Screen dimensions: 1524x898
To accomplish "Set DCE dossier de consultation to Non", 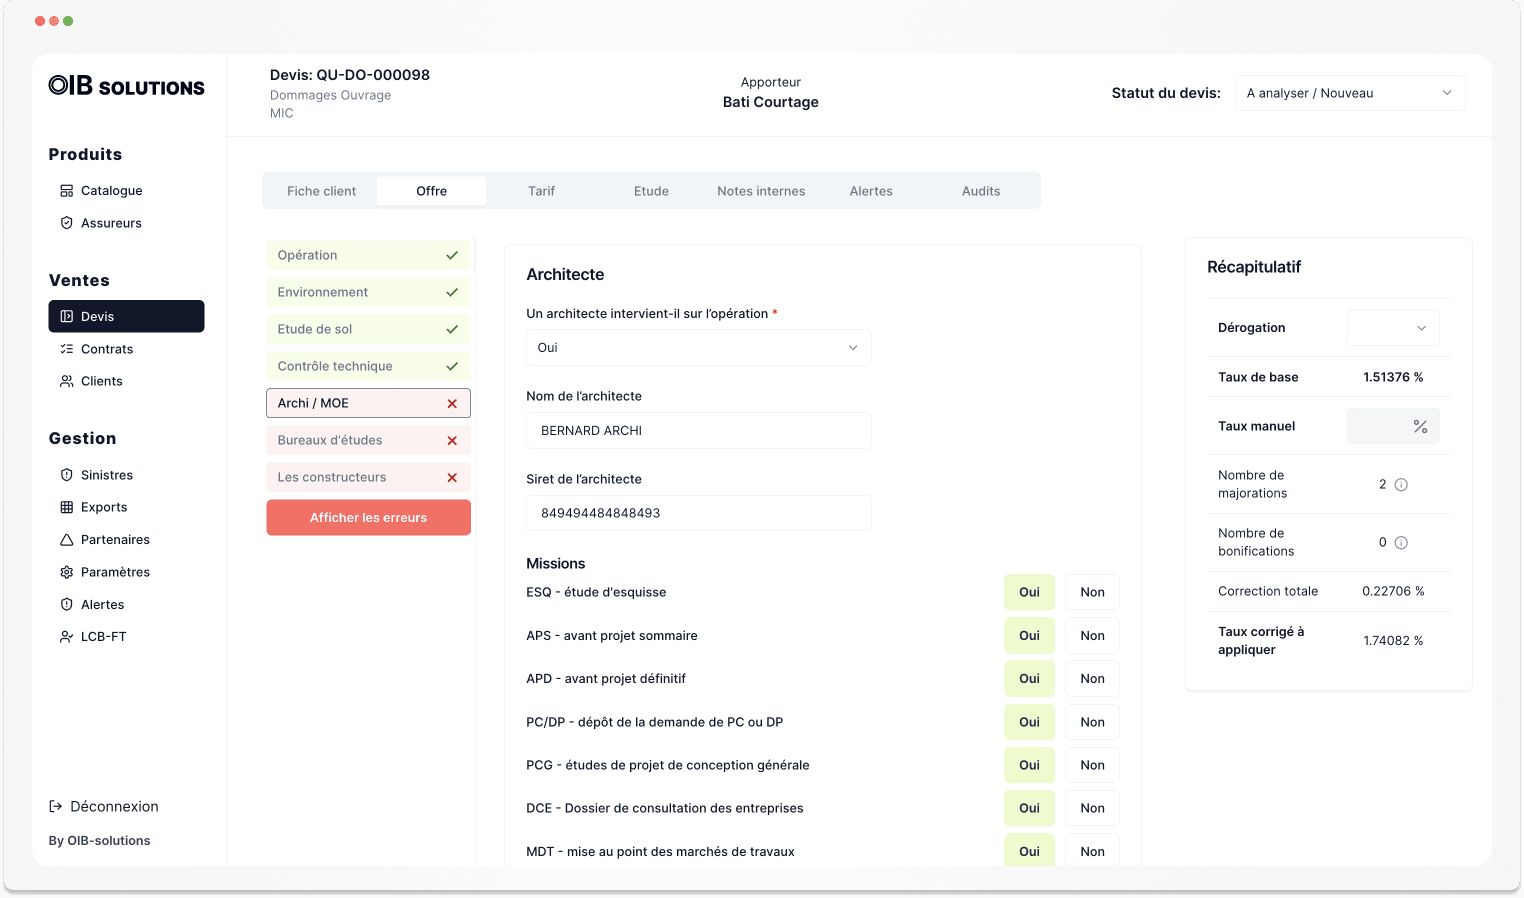I will 1092,808.
